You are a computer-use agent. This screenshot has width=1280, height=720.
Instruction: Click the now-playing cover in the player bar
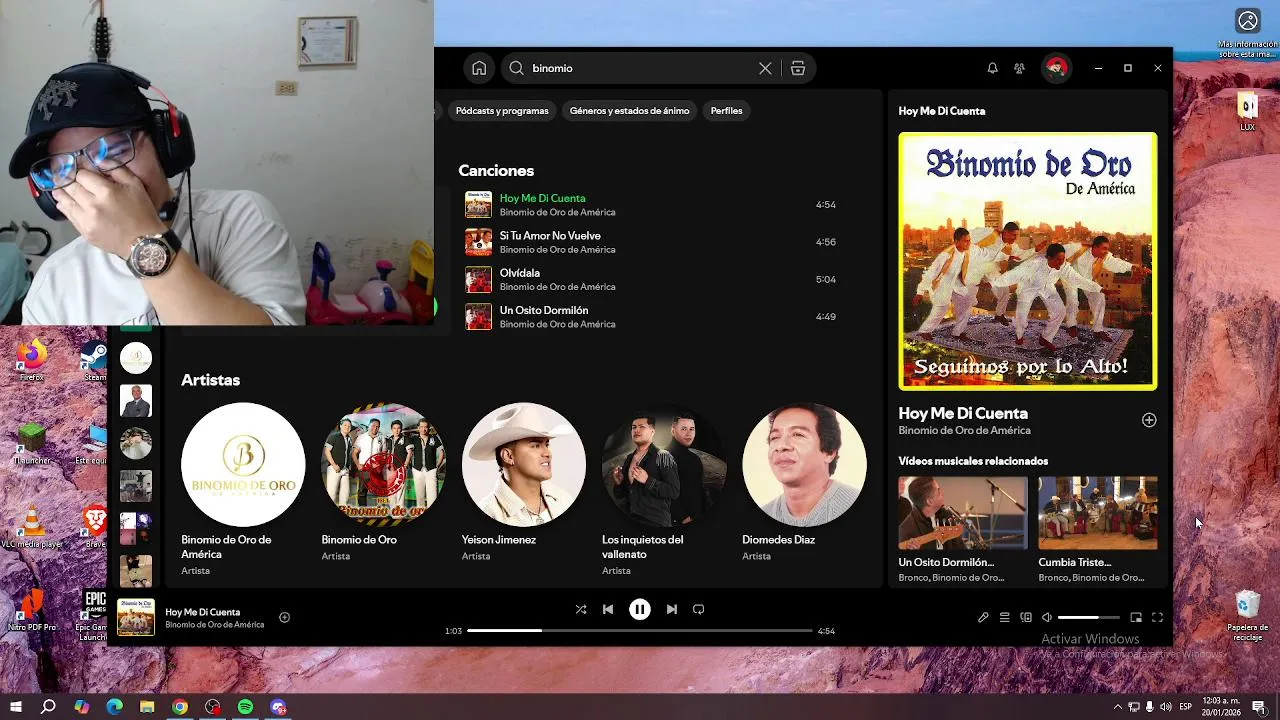pos(136,617)
